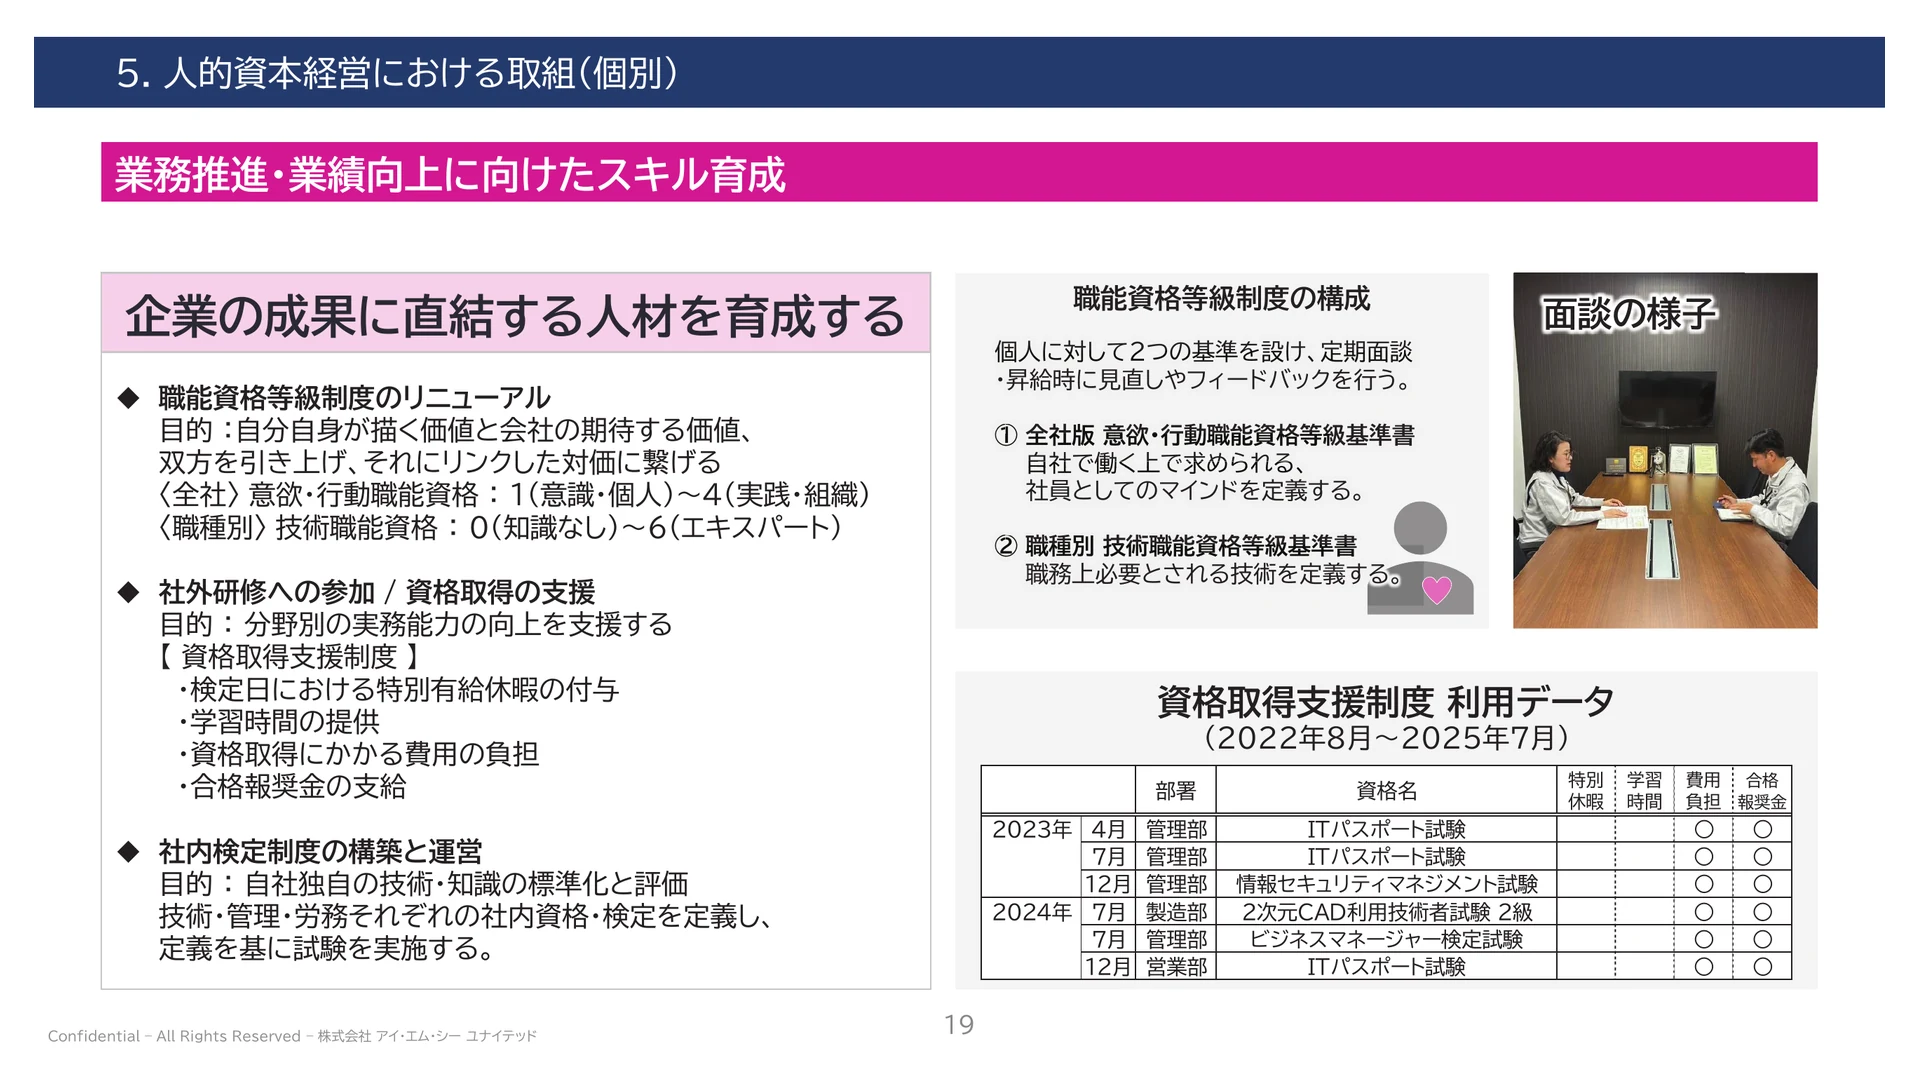Screen dimensions: 1920x1080
Task: Click the heading 職能資格等級制度の構成
Action: (1221, 298)
